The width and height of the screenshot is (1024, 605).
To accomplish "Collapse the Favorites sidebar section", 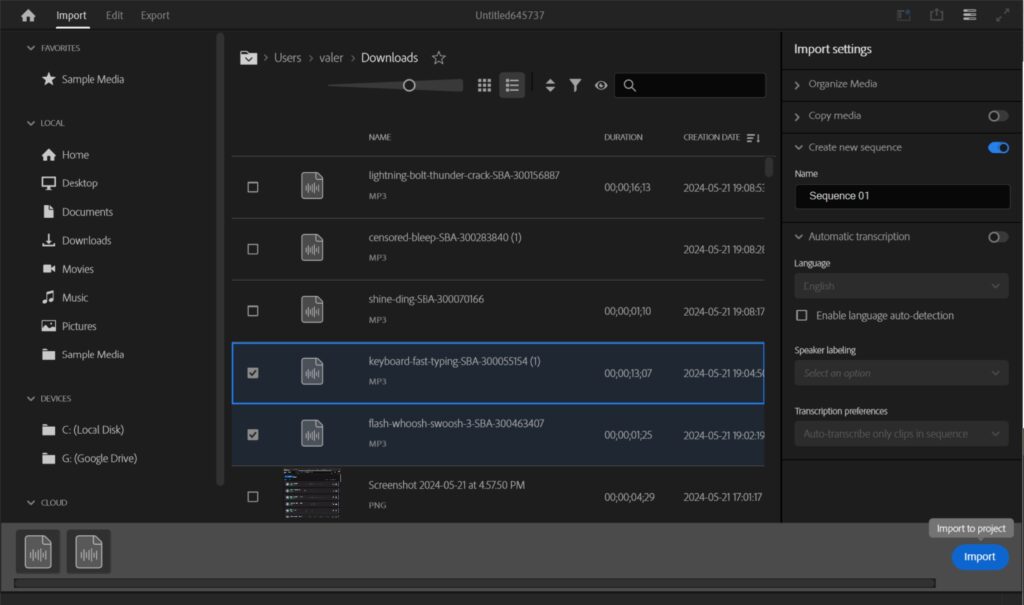I will [x=30, y=48].
